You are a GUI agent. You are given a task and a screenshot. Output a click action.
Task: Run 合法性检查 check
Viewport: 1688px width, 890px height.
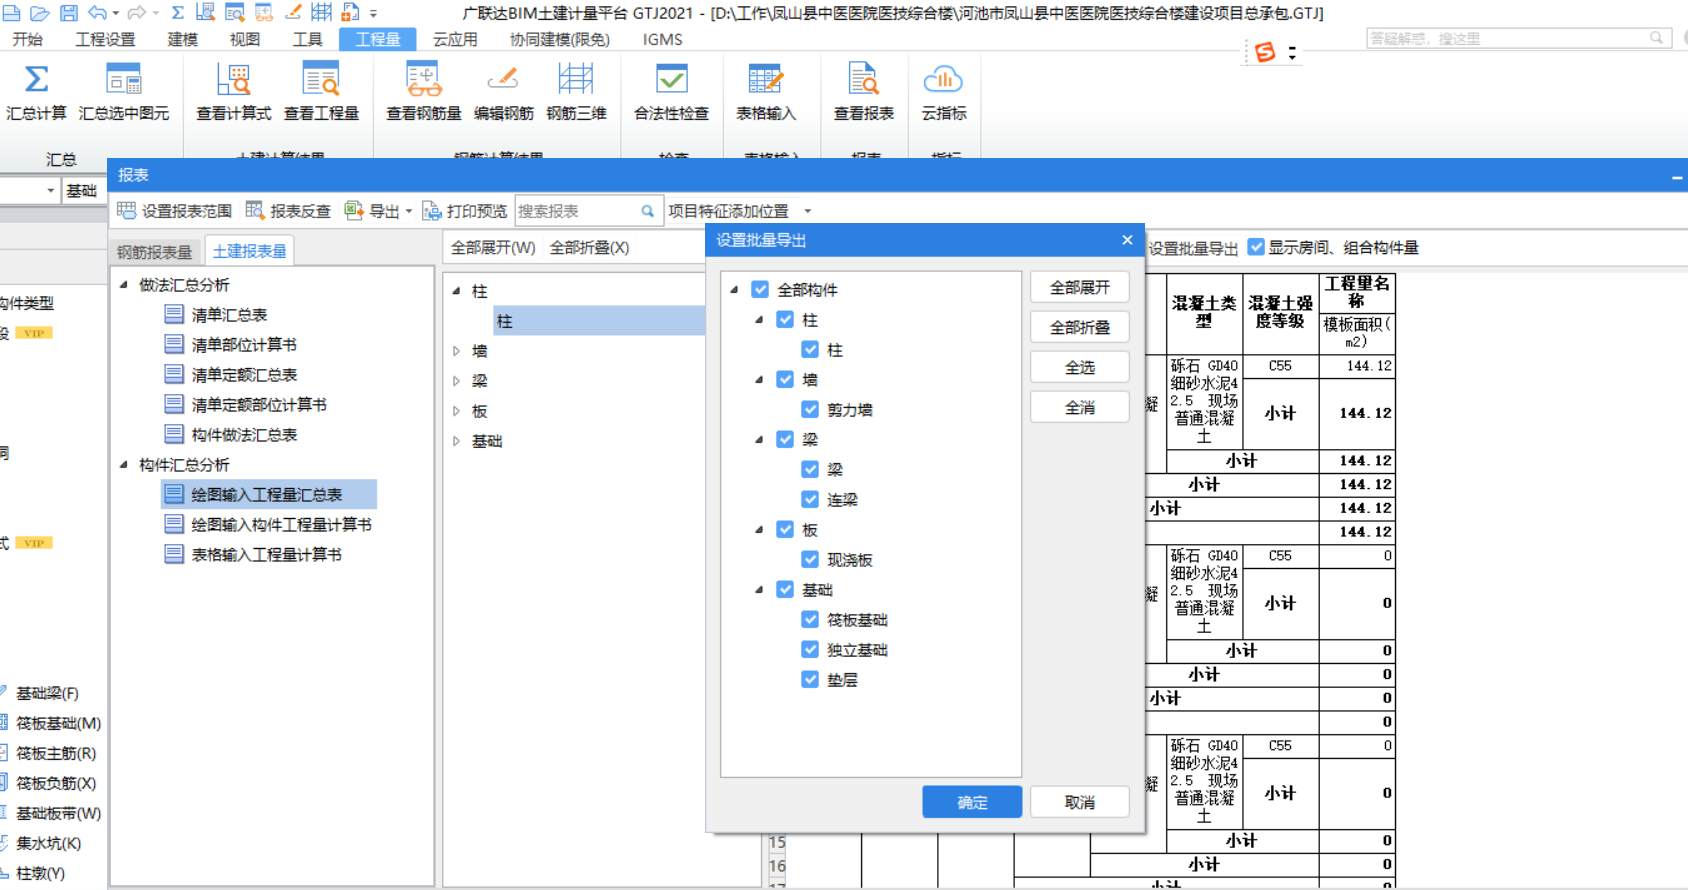pyautogui.click(x=671, y=92)
